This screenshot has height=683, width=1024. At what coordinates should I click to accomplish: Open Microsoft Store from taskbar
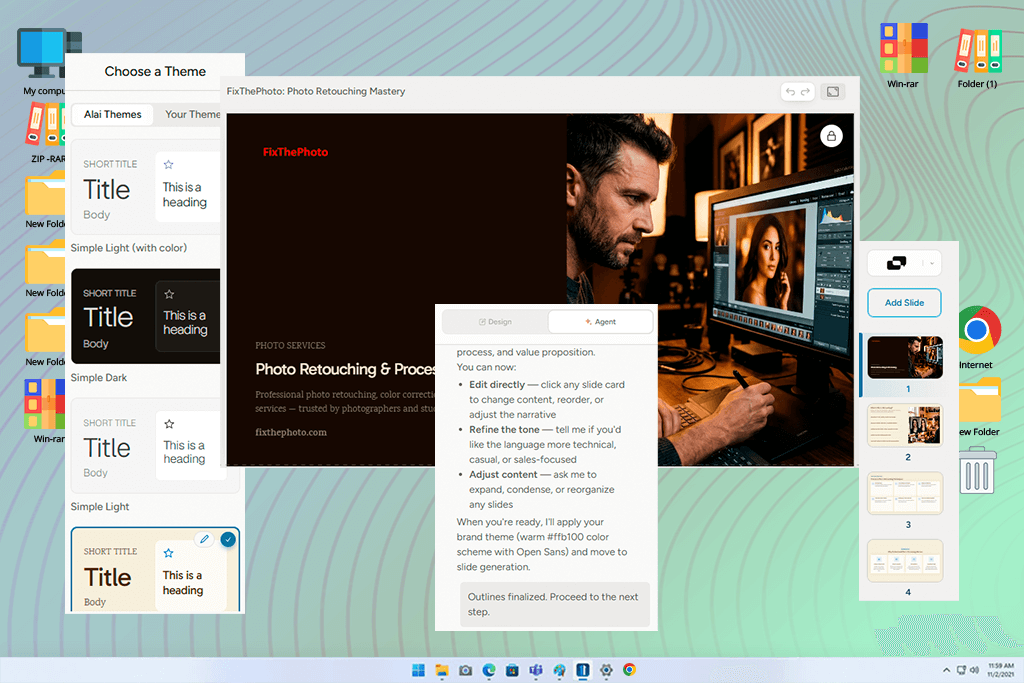512,670
